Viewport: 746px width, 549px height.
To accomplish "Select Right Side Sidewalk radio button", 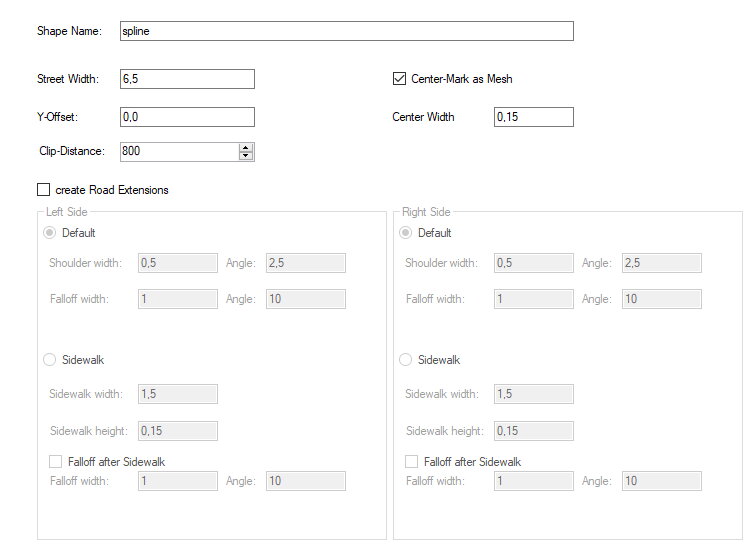I will (x=405, y=360).
